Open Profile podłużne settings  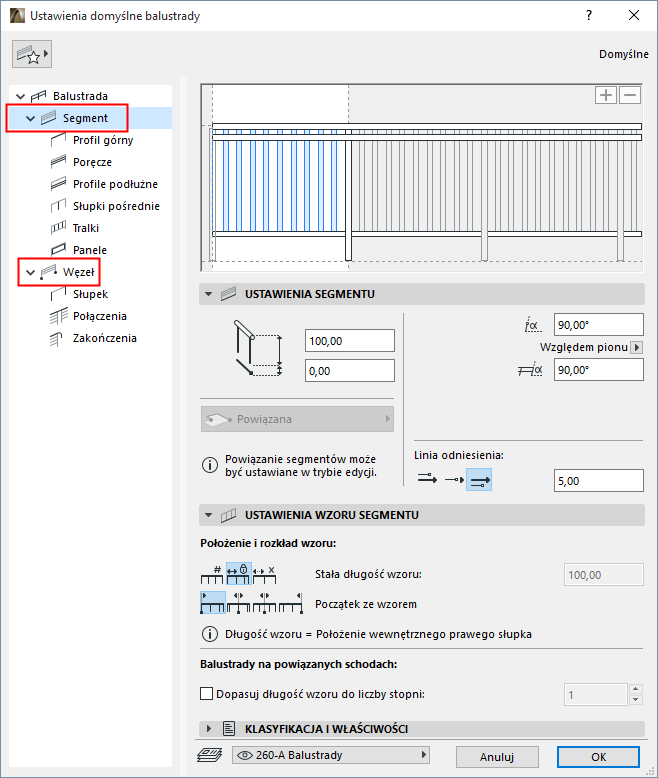115,184
